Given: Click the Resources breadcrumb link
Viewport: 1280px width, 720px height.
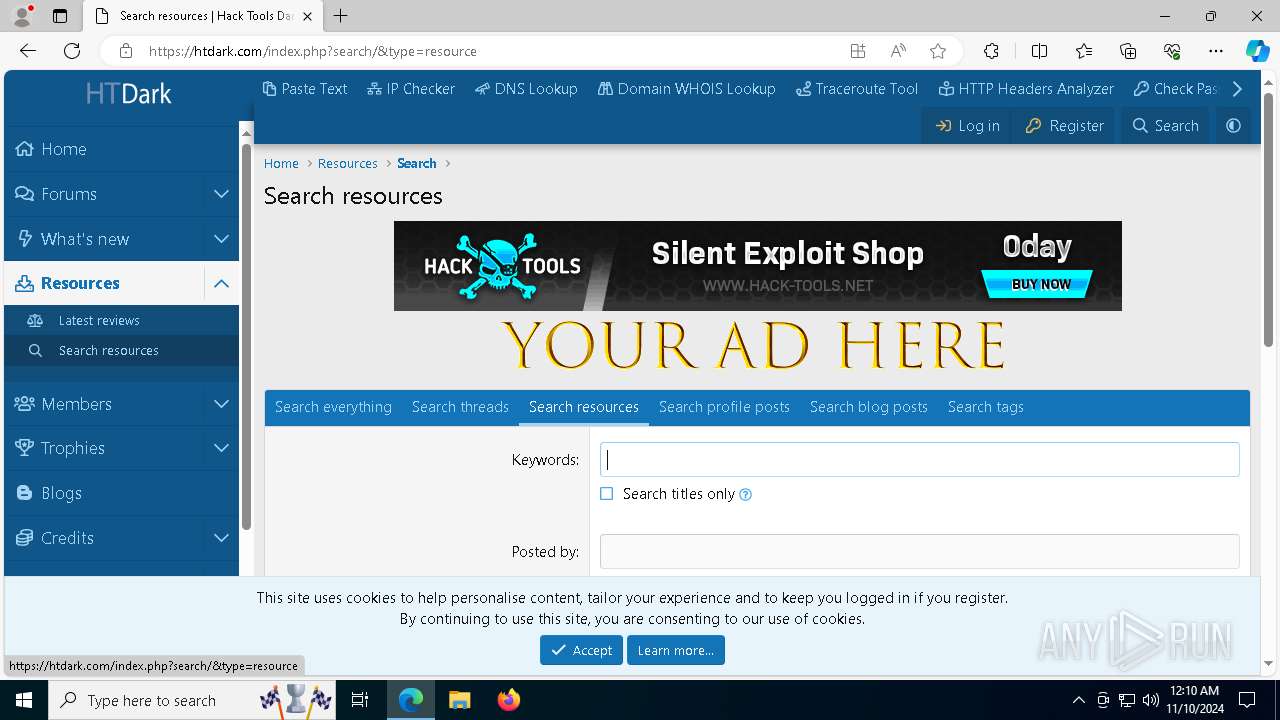Looking at the screenshot, I should coord(347,164).
